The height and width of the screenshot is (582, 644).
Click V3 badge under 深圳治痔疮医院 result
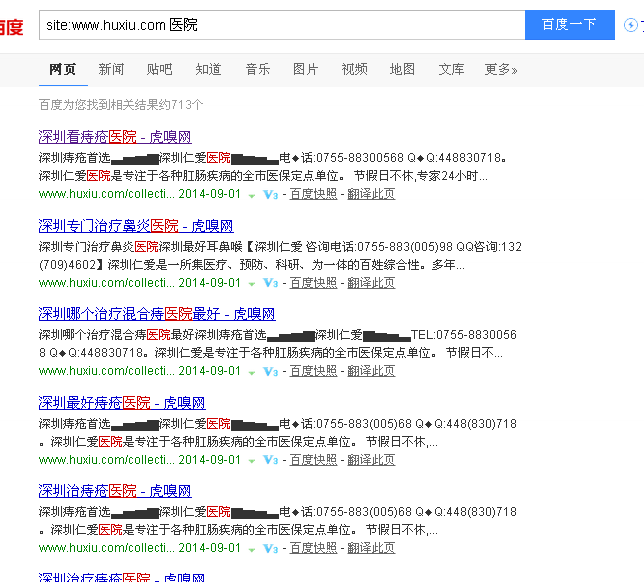[x=270, y=548]
